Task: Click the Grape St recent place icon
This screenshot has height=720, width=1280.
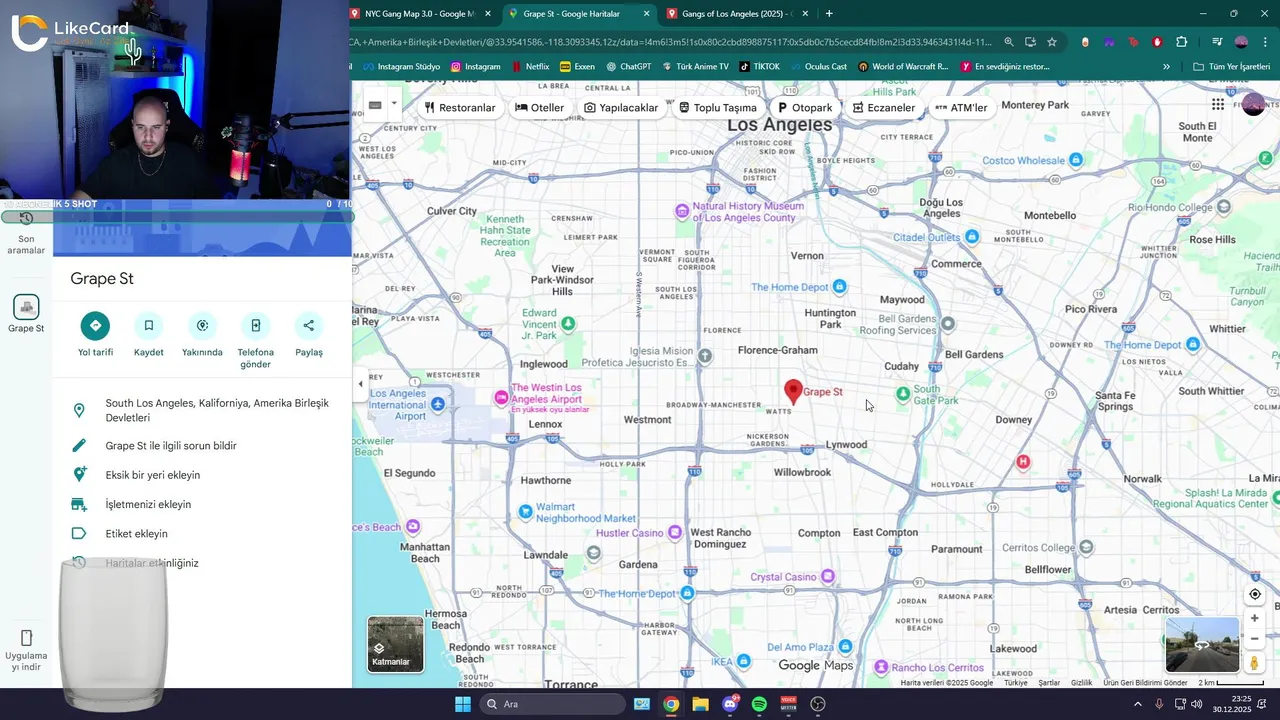Action: click(x=26, y=306)
